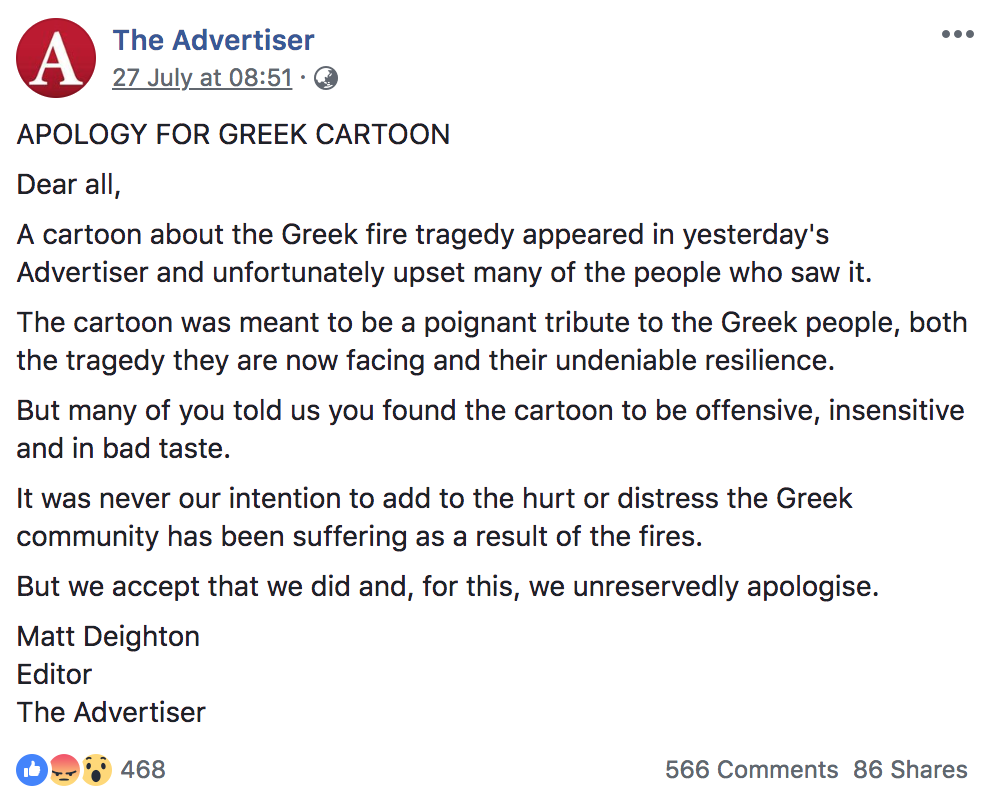Image resolution: width=992 pixels, height=806 pixels.
Task: Click the "poignant tribute" paragraph
Action: tap(492, 342)
